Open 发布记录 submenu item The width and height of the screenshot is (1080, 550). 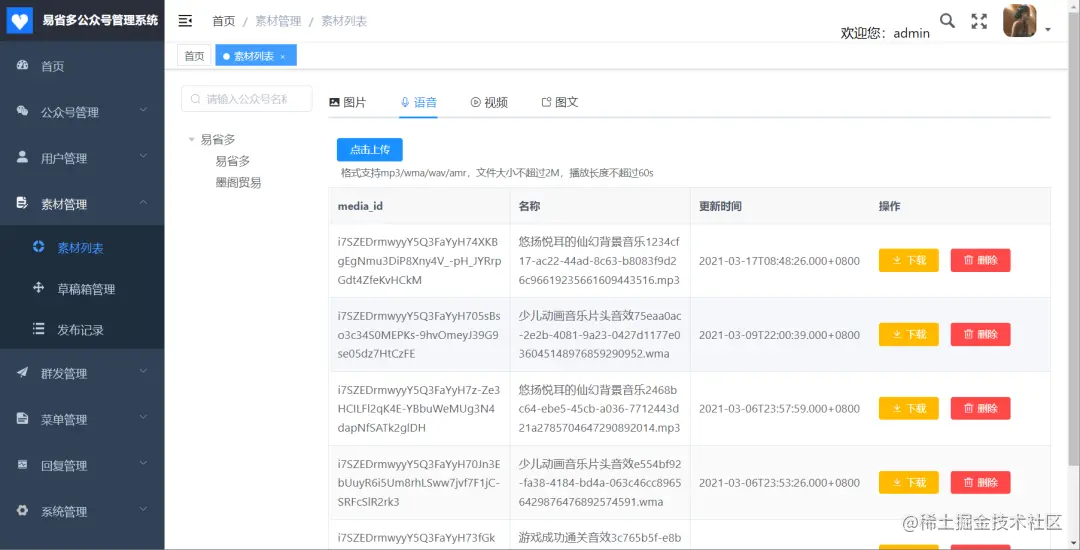[81, 330]
